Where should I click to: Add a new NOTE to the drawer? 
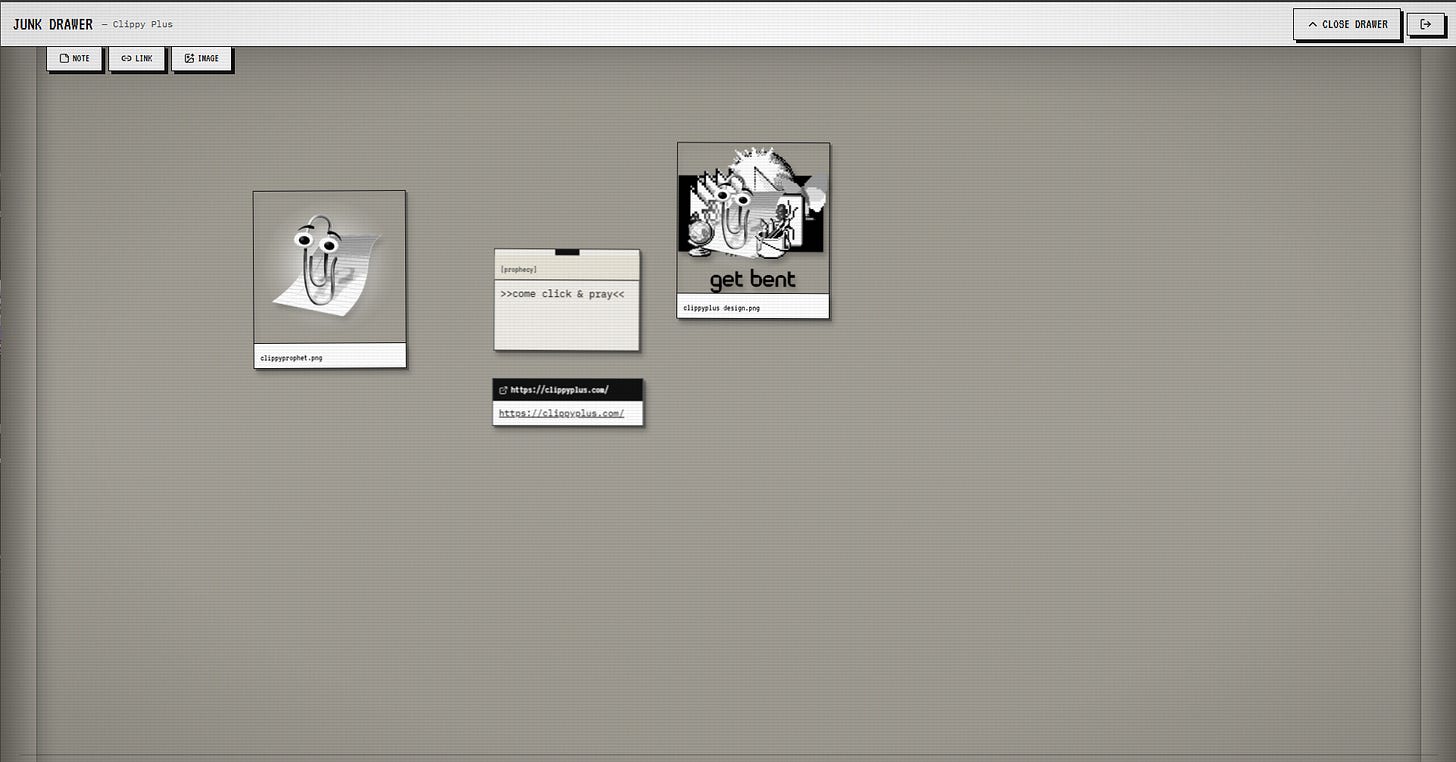(75, 58)
